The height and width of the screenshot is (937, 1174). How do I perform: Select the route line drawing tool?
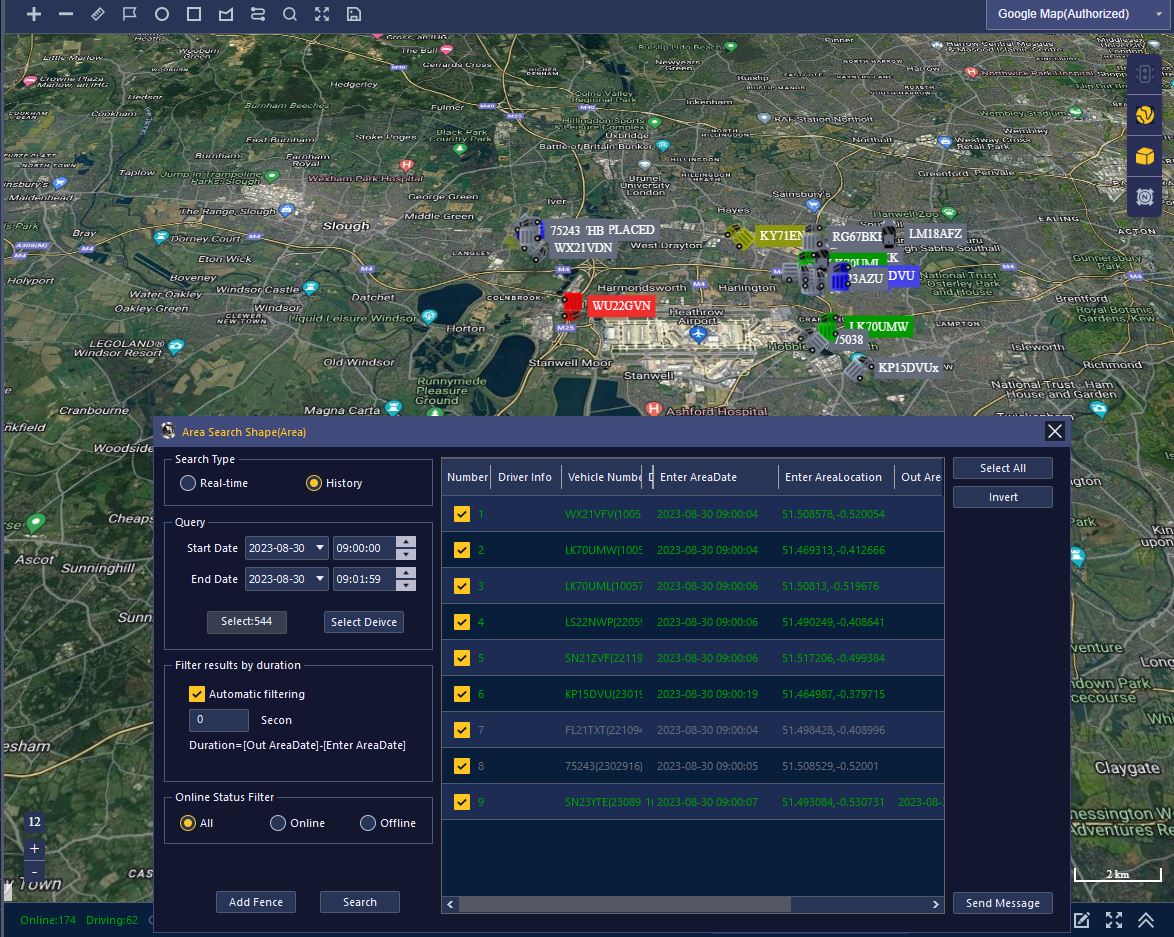(258, 14)
